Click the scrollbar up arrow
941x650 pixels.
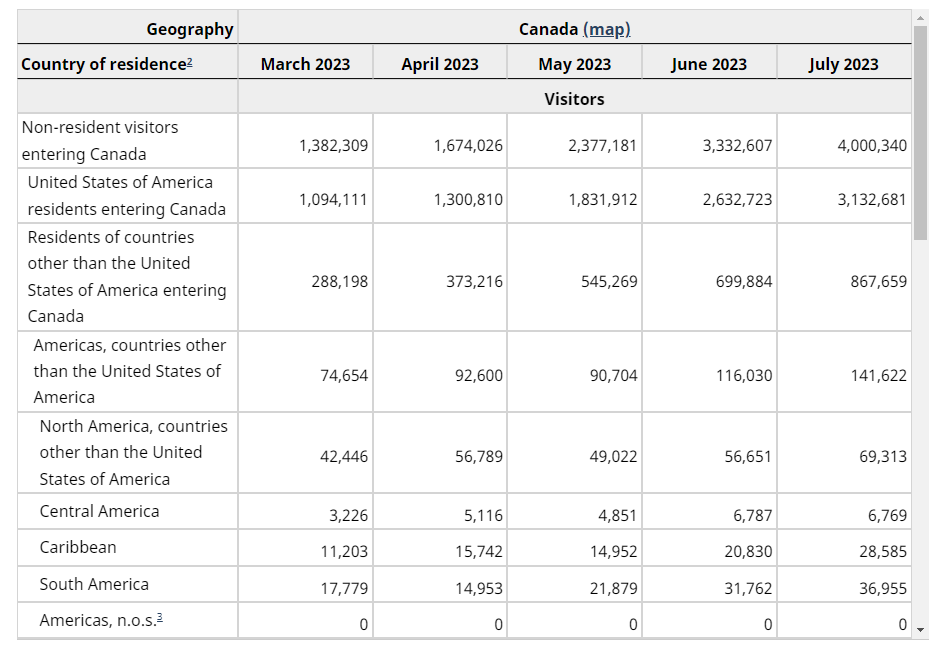click(920, 17)
